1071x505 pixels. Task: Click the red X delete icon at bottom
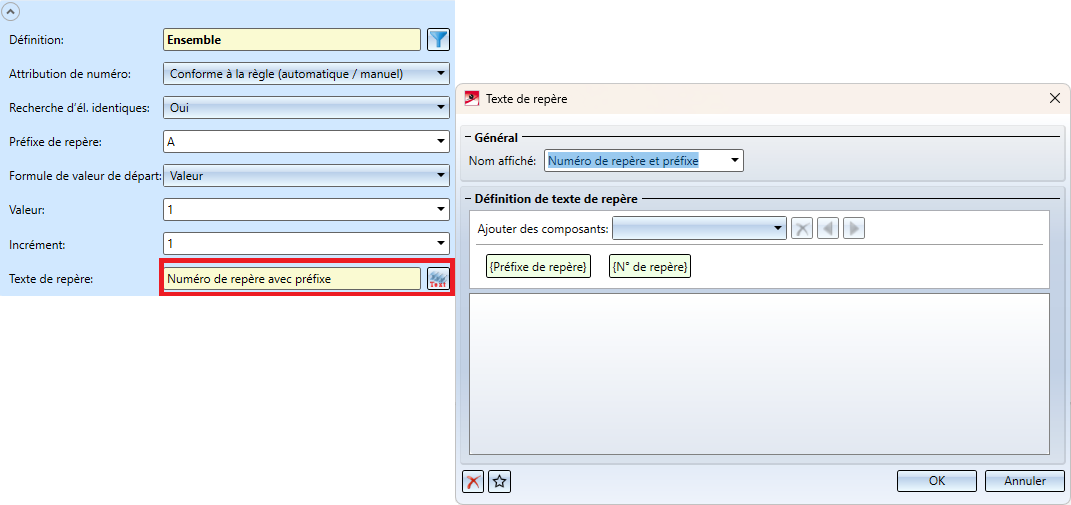click(x=473, y=481)
